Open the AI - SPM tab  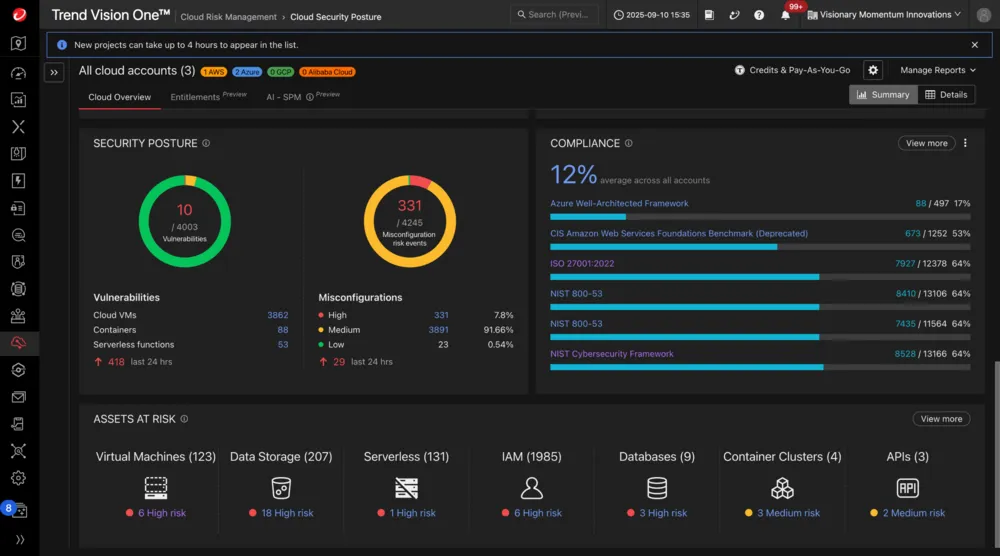tap(283, 97)
